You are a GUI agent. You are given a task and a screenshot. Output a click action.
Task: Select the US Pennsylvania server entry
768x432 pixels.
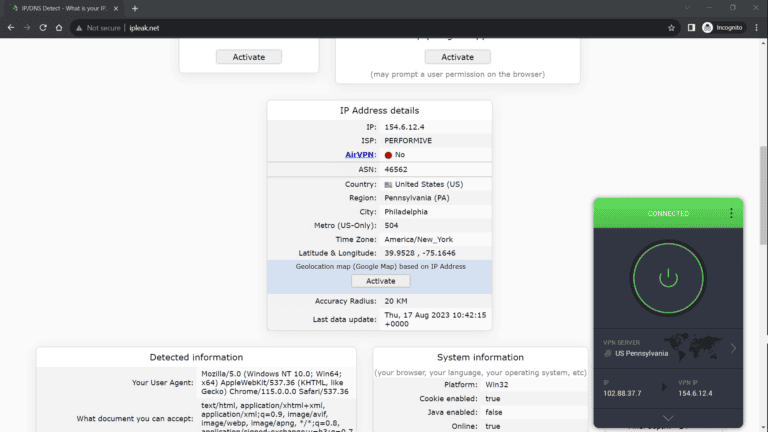click(x=636, y=355)
